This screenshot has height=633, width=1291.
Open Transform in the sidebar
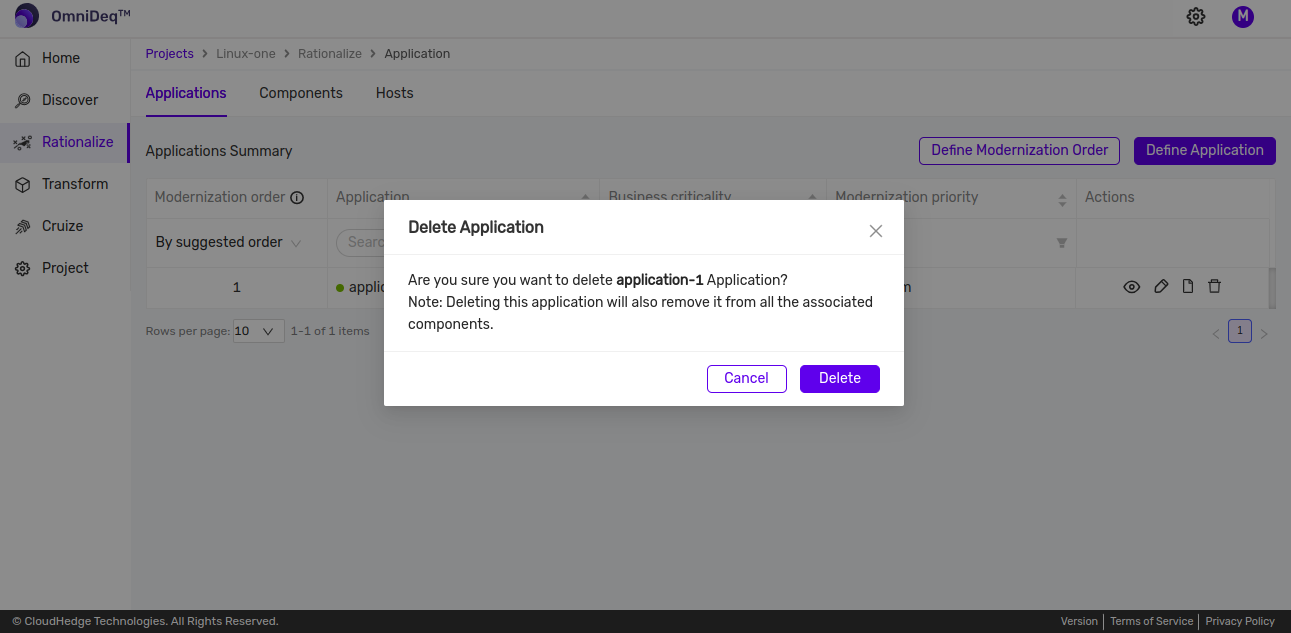(x=65, y=184)
